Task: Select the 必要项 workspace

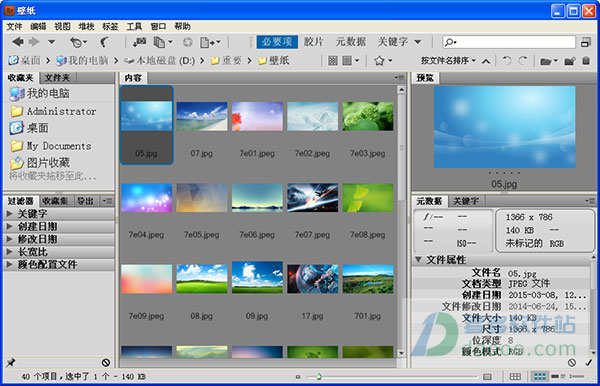Action: click(x=277, y=42)
